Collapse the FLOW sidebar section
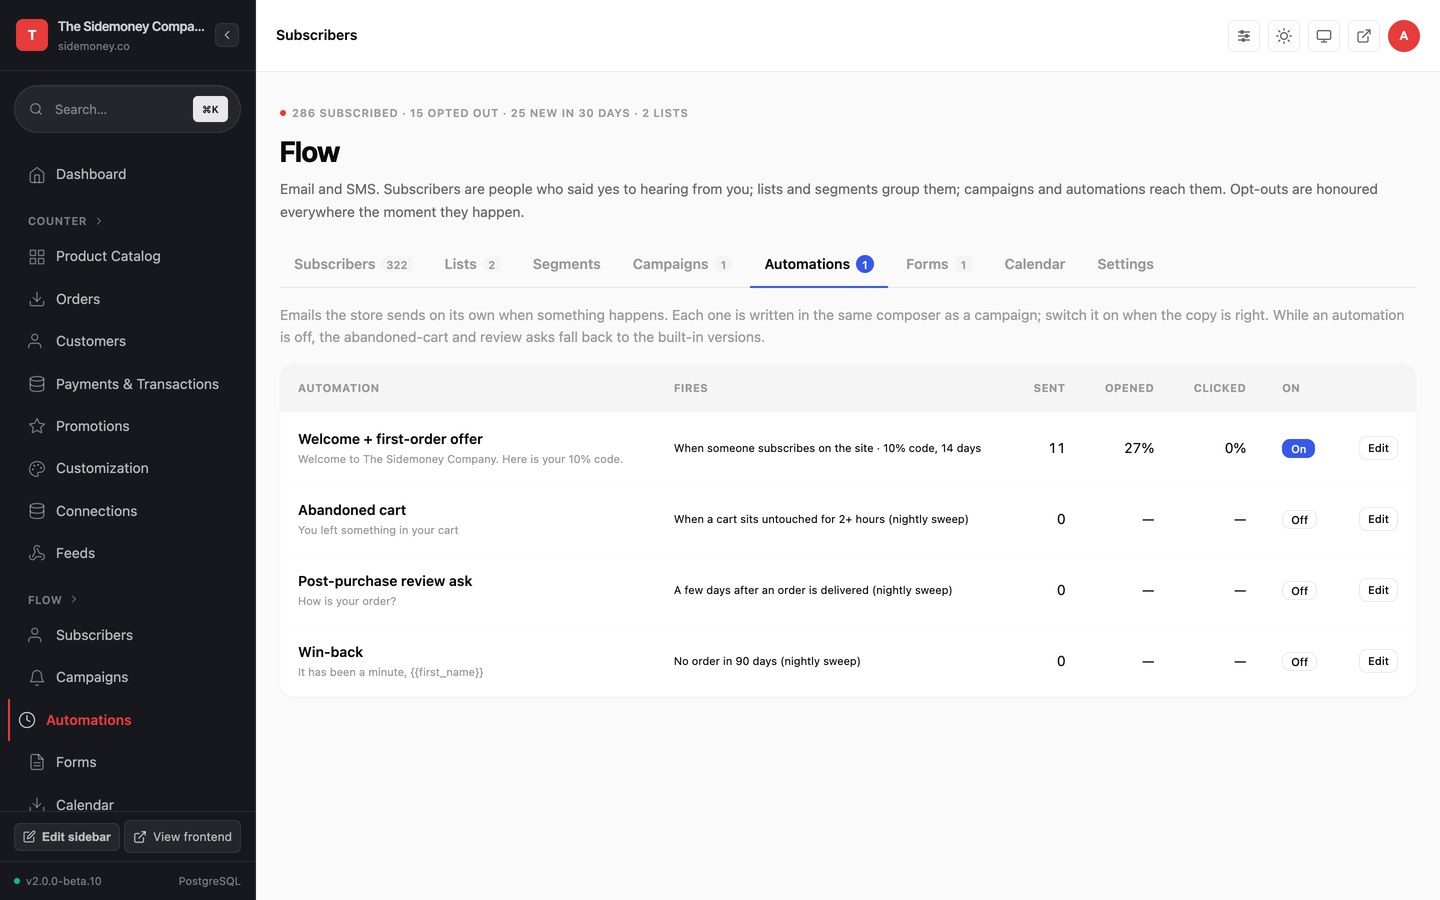This screenshot has height=900, width=1440. coord(53,600)
